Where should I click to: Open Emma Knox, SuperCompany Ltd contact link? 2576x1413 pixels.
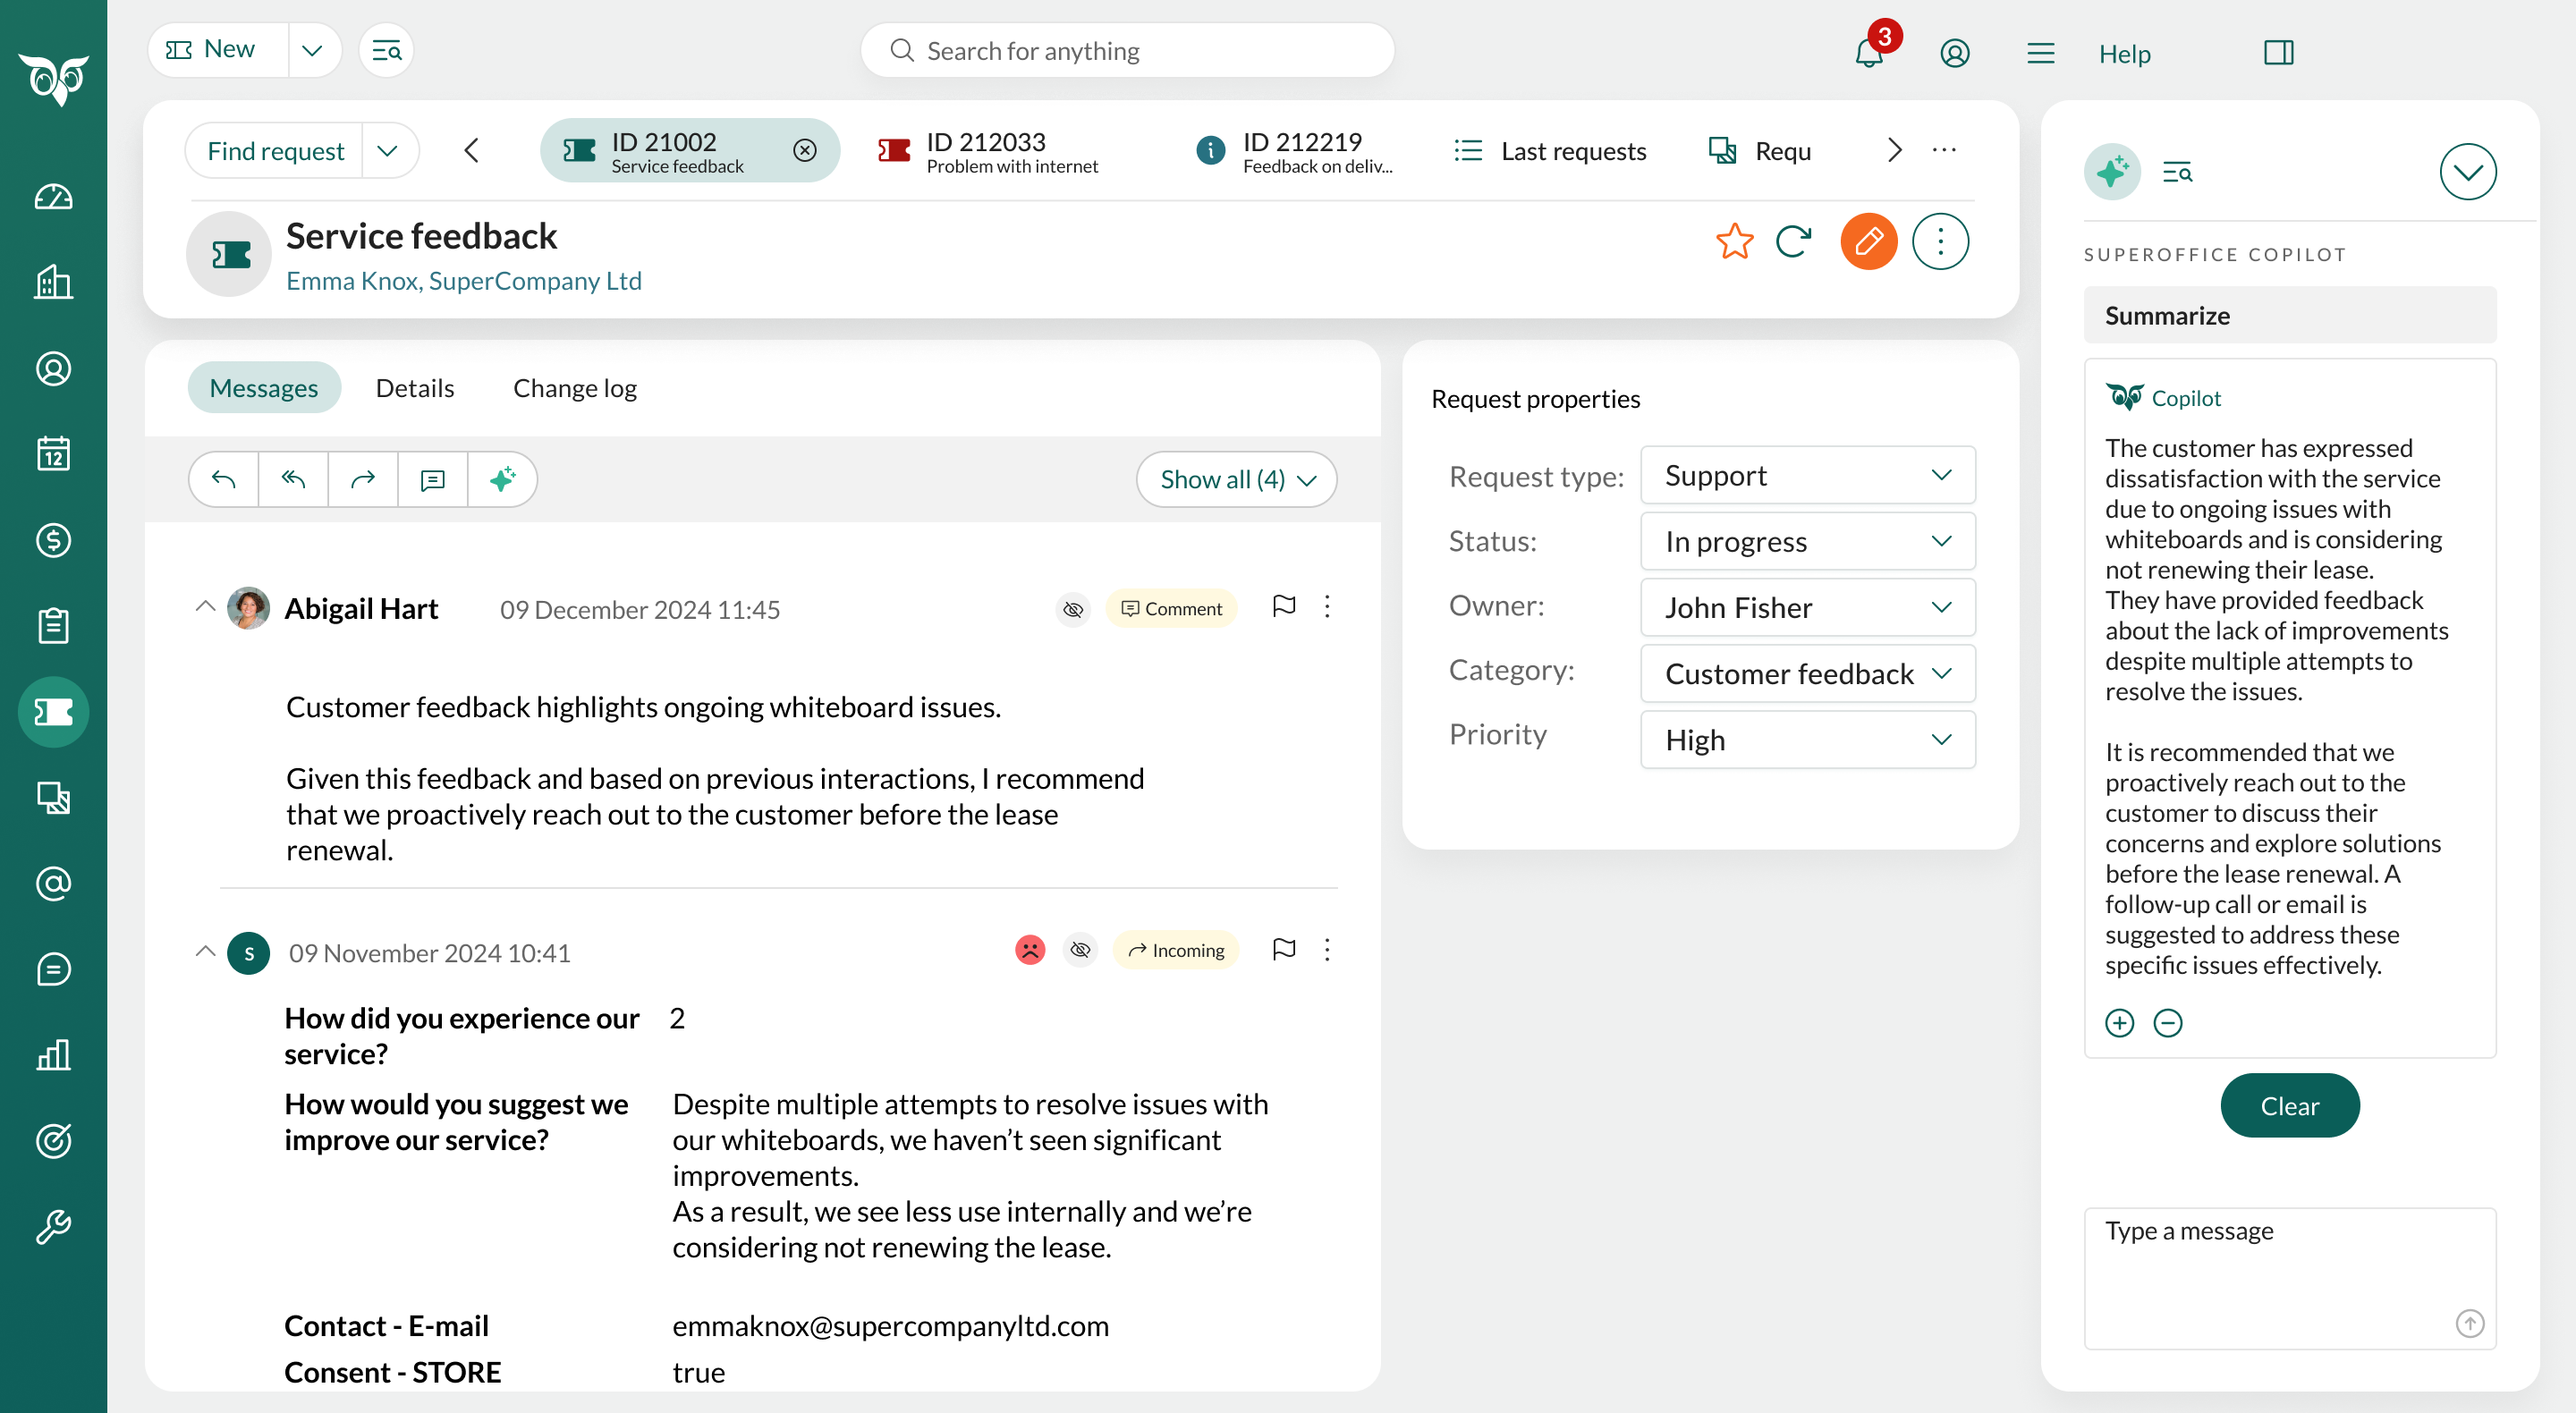tap(463, 281)
